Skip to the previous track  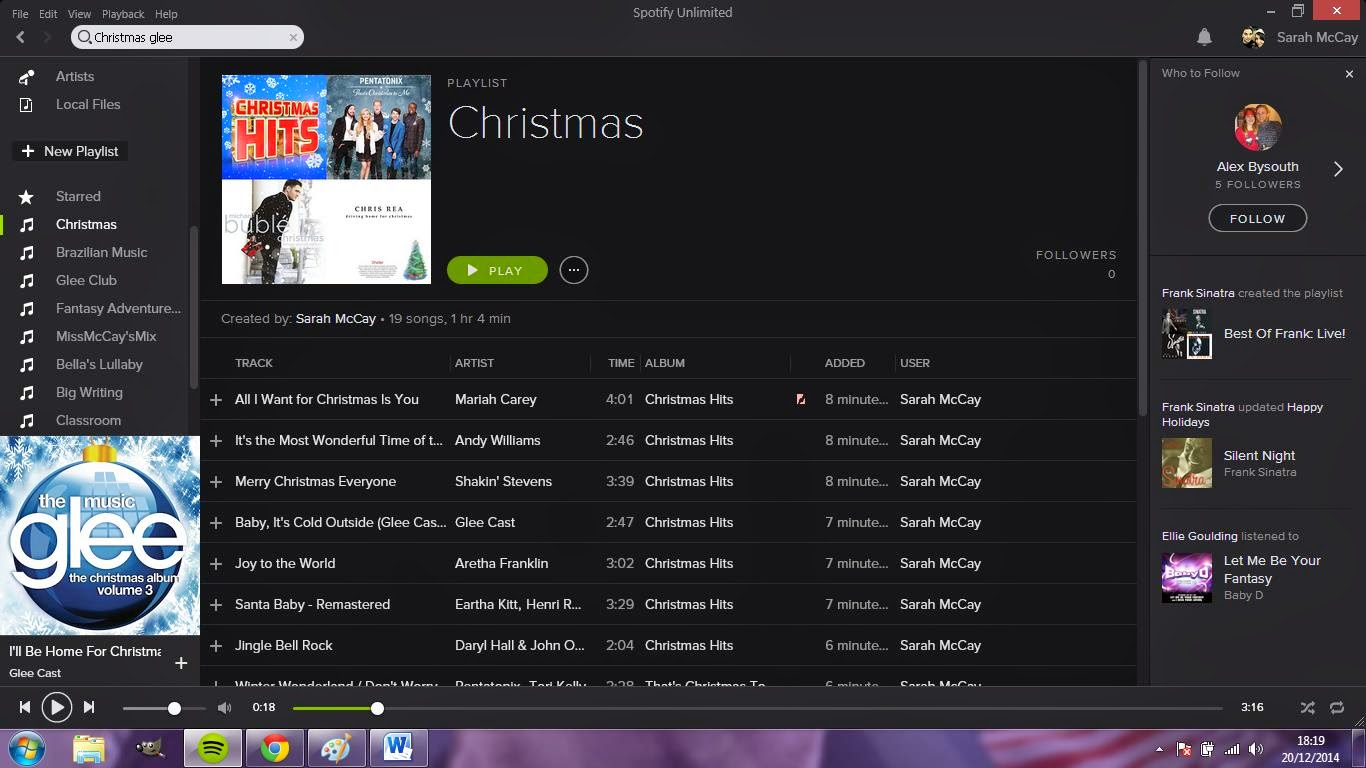(x=25, y=707)
